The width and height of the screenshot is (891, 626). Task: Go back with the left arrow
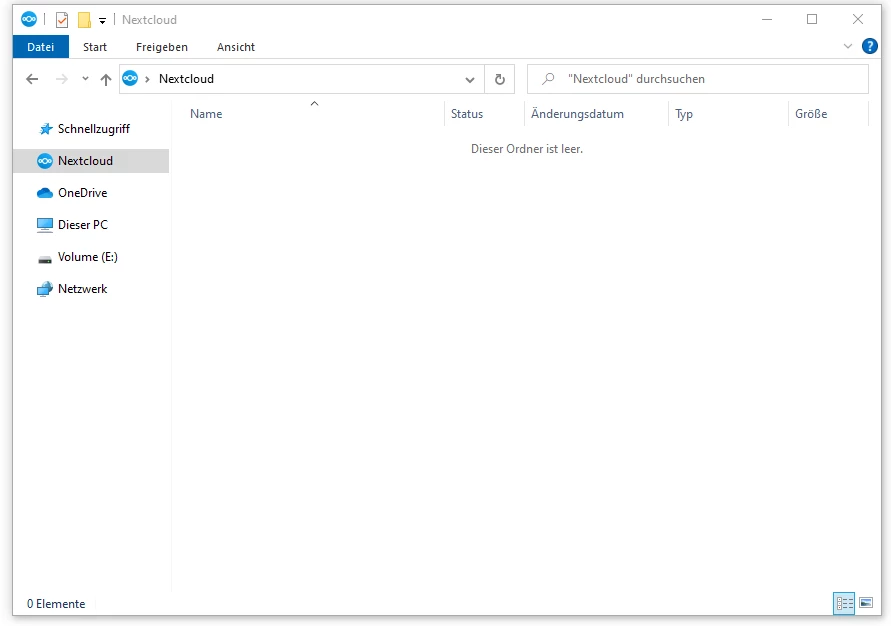[x=32, y=79]
